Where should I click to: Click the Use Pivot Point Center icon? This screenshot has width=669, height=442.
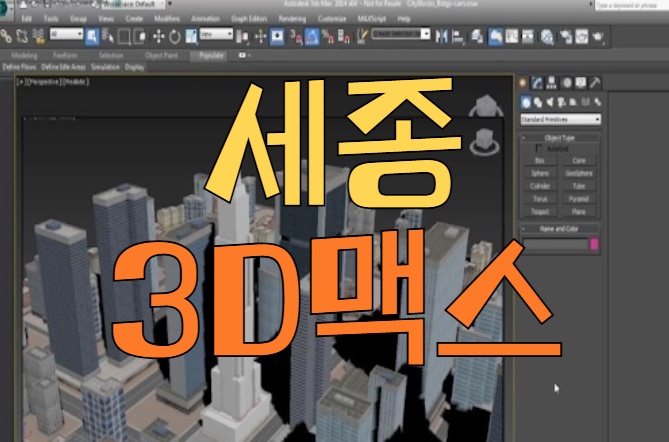(243, 37)
